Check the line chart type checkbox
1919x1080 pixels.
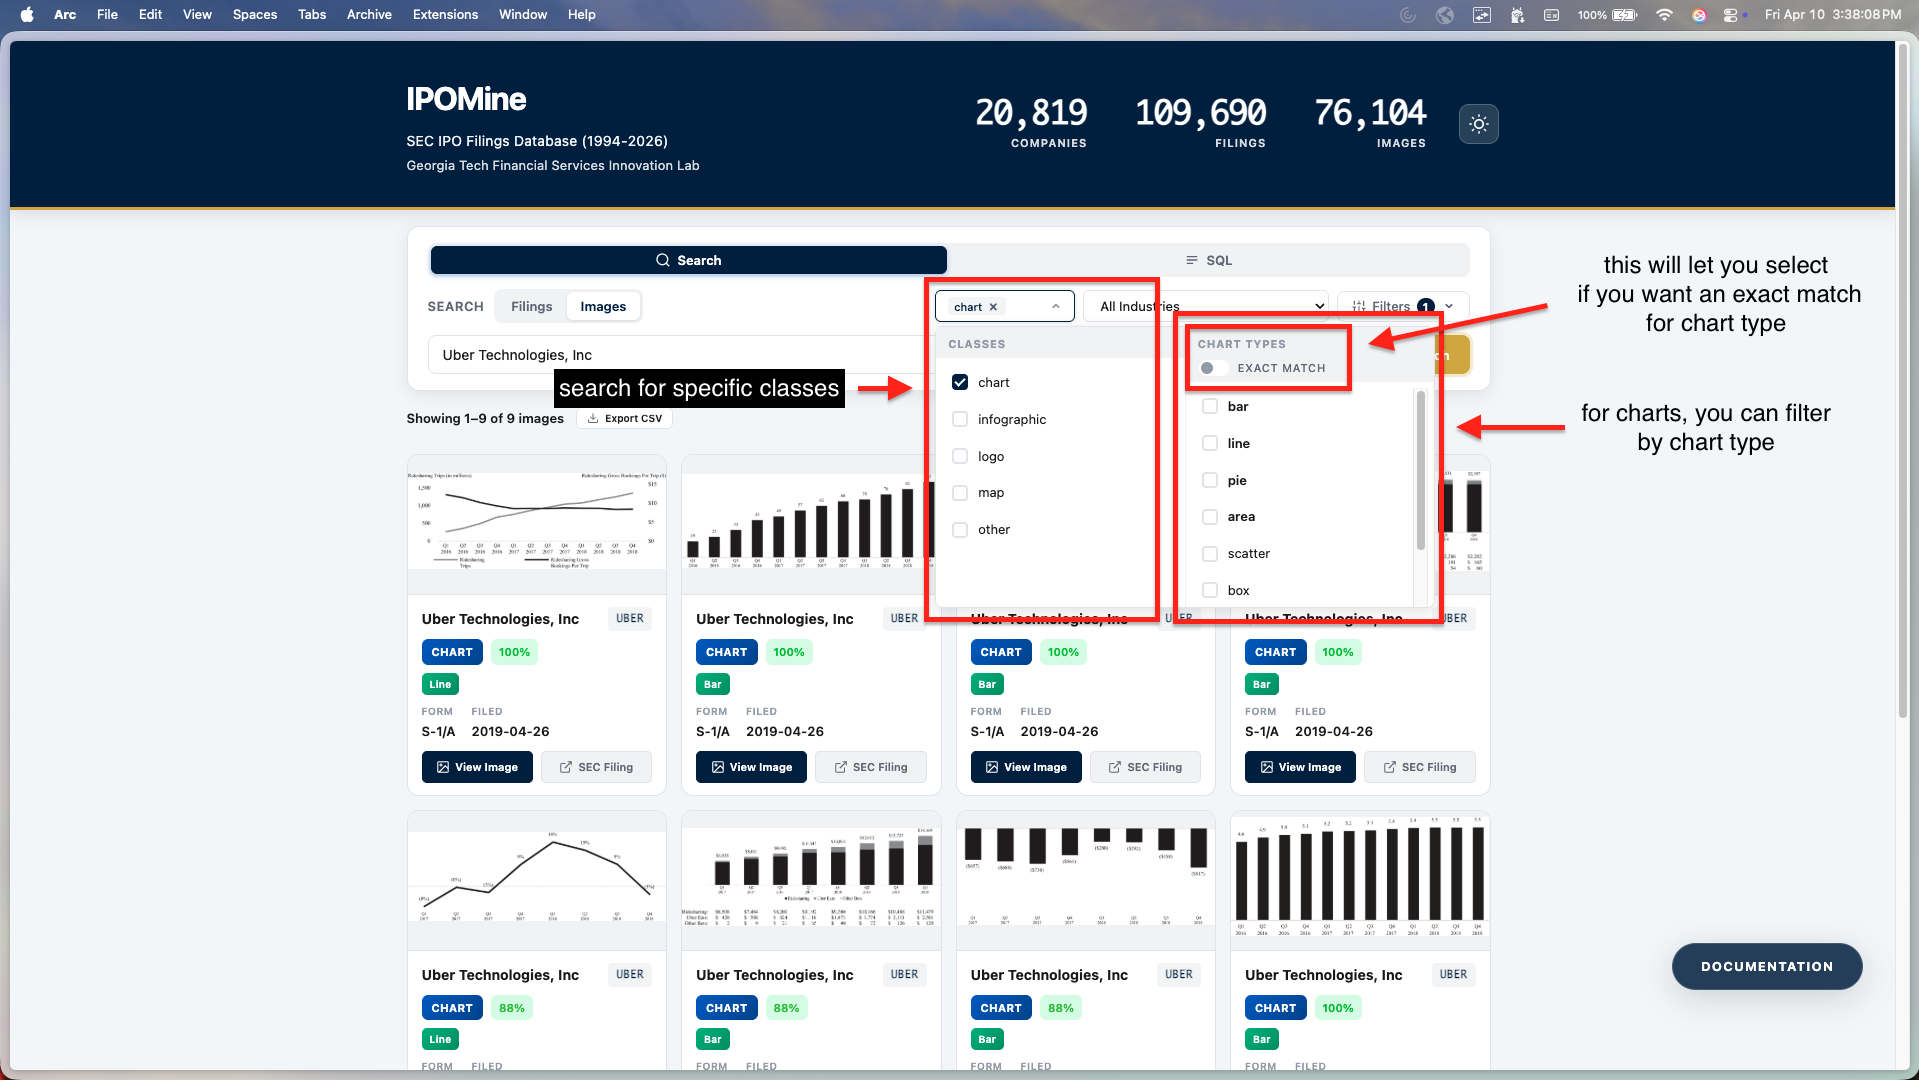click(x=1210, y=443)
